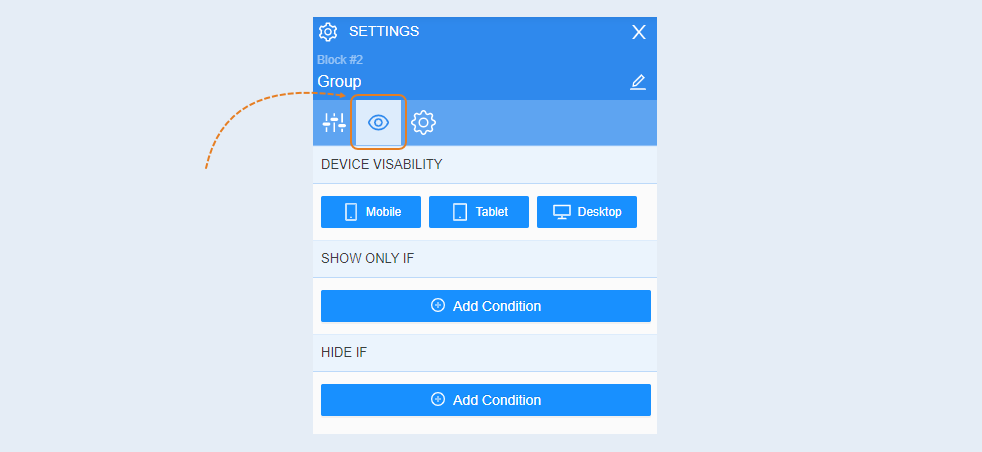
Task: Click the DEVICE VISABILITY section header
Action: (x=485, y=165)
